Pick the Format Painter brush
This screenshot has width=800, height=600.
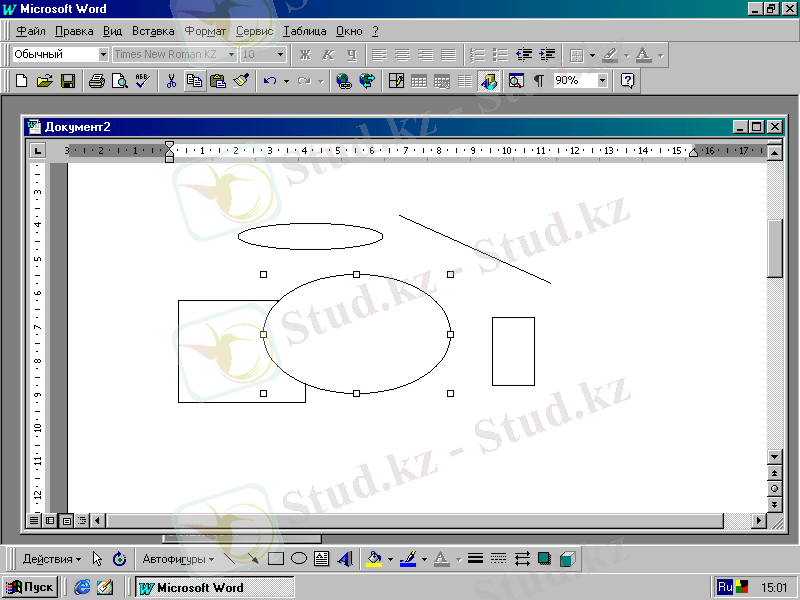pyautogui.click(x=241, y=81)
